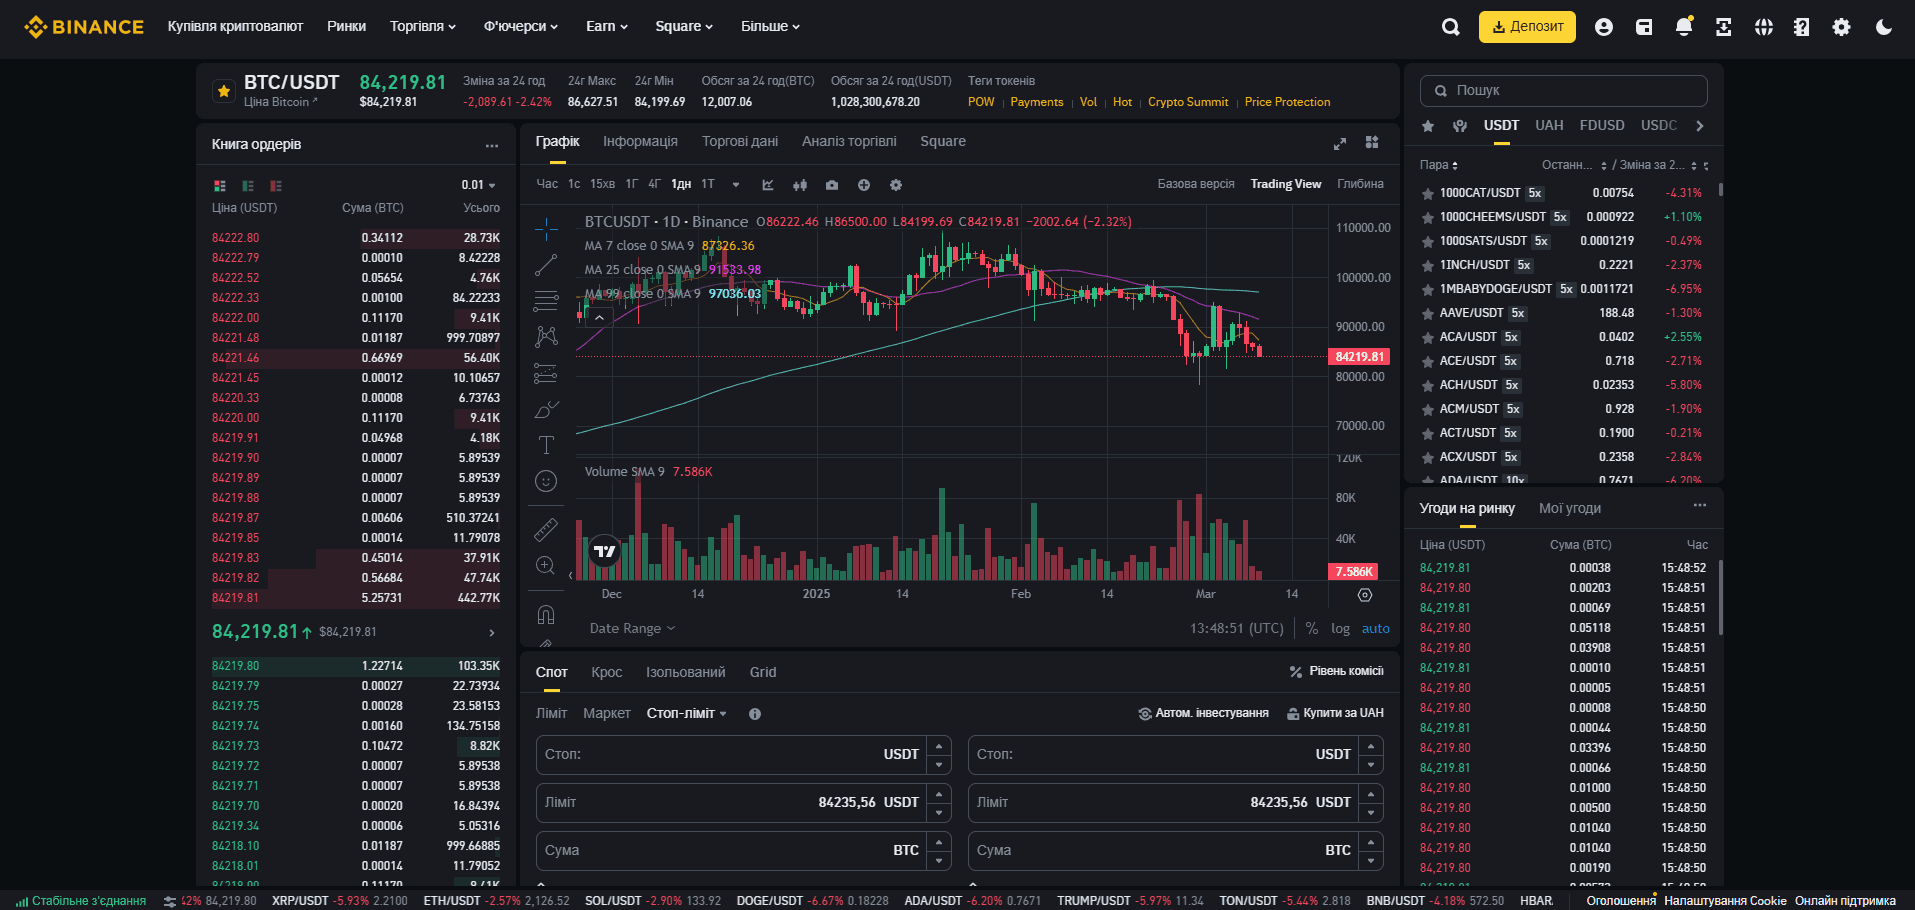The height and width of the screenshot is (910, 1915).
Task: Open the search magnifier in top bar
Action: [1450, 27]
